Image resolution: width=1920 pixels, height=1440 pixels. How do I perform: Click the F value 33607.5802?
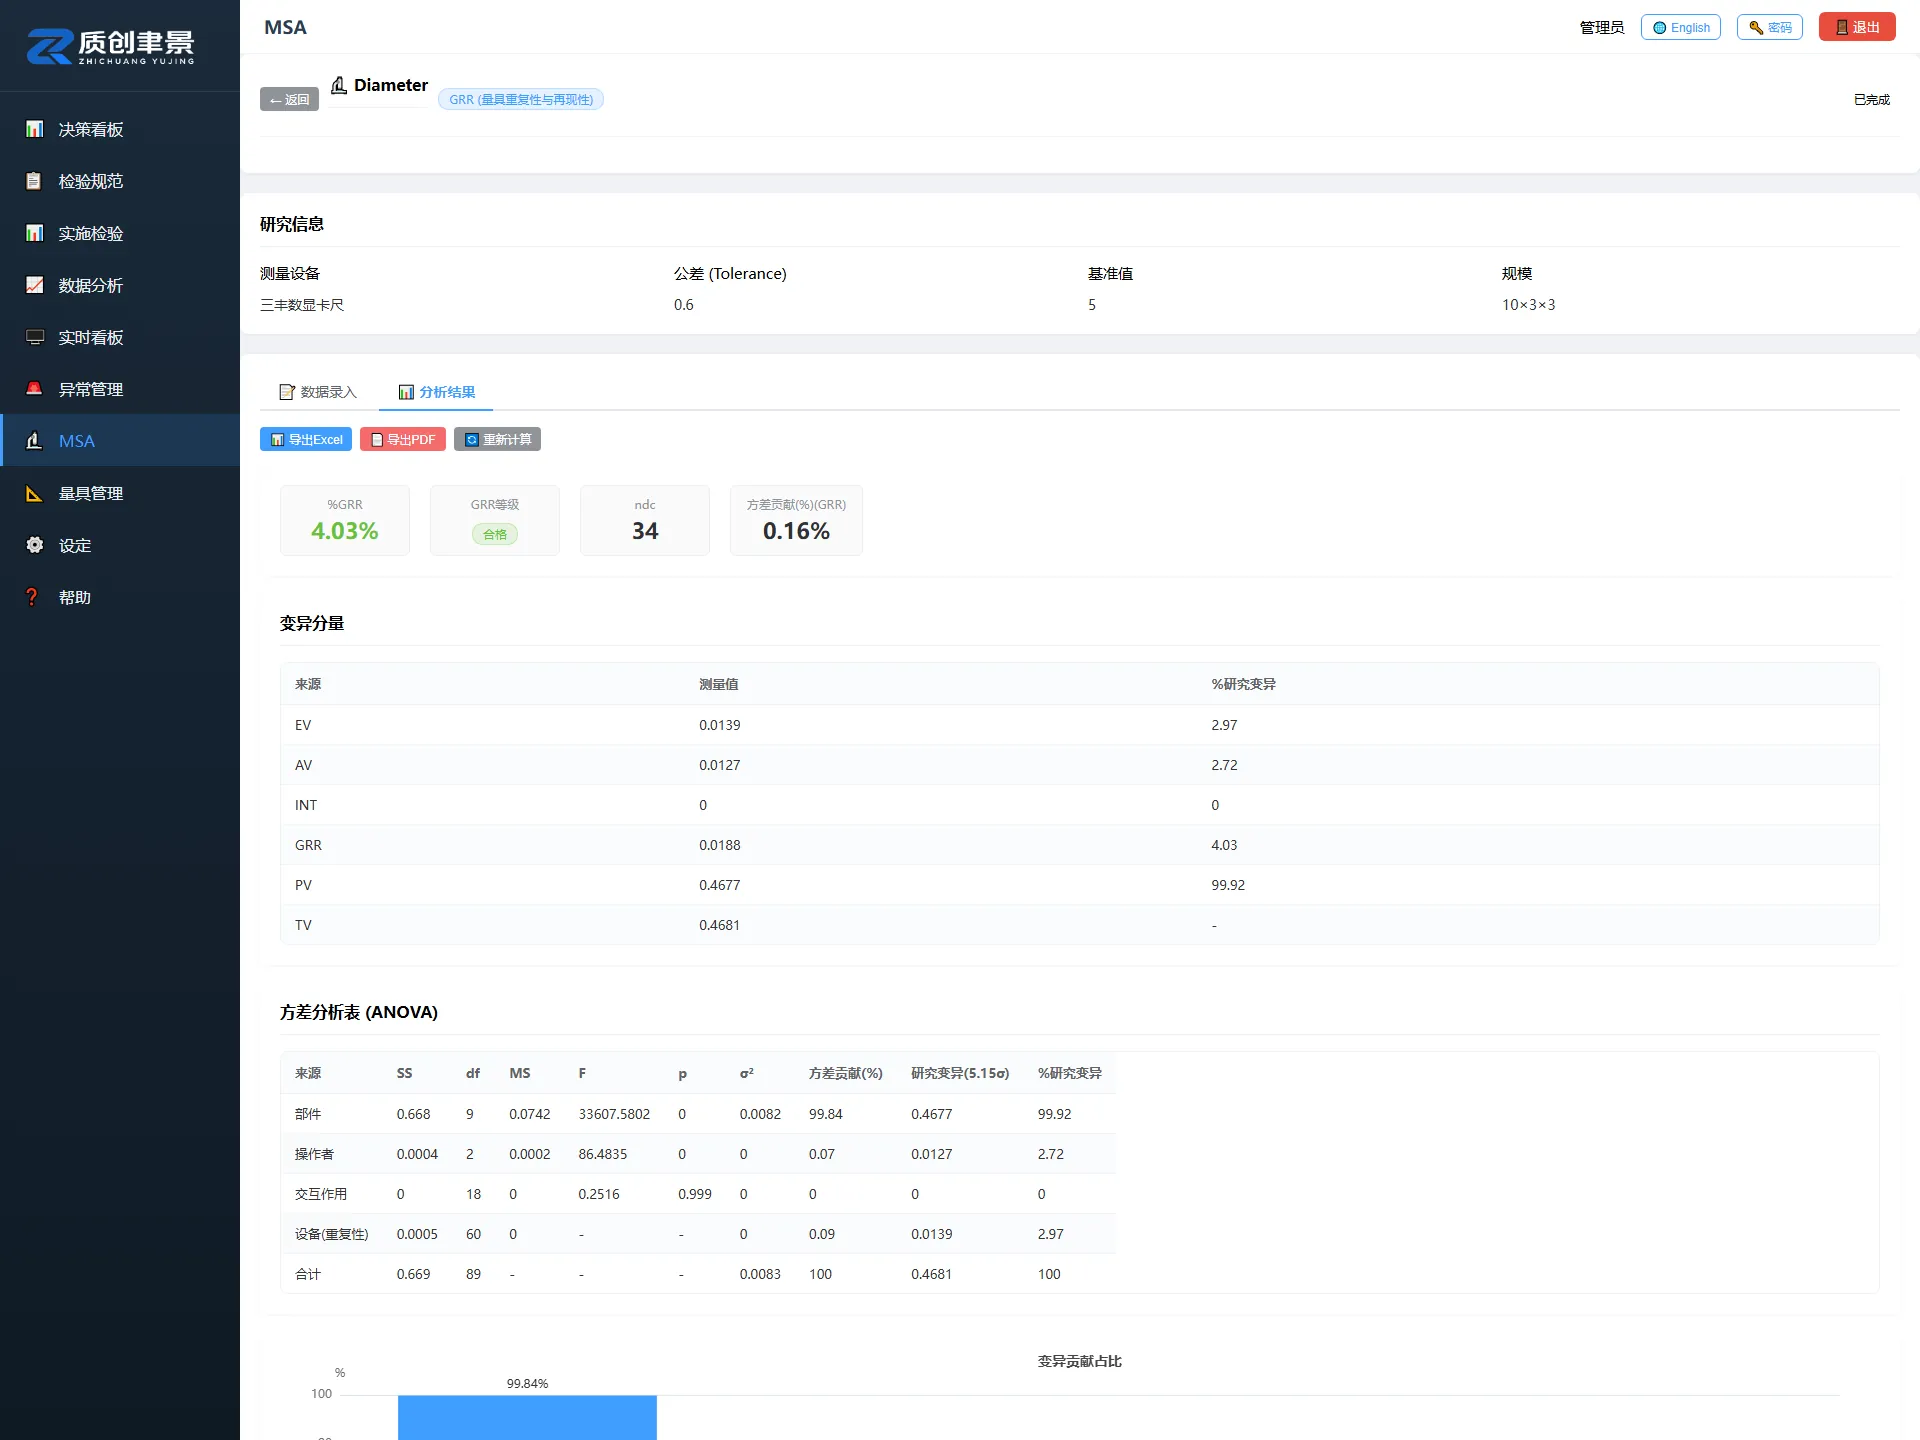[614, 1114]
